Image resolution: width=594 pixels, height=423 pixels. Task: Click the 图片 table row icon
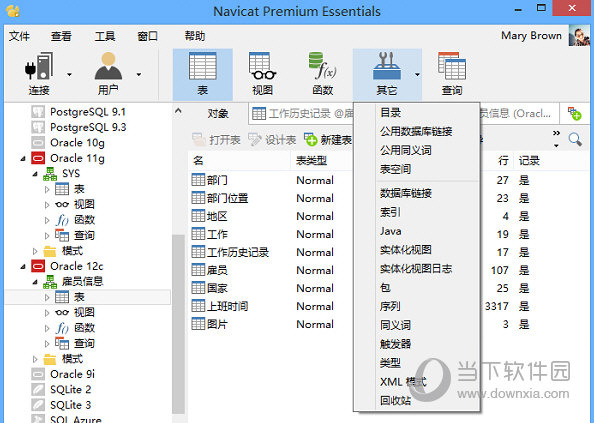198,324
